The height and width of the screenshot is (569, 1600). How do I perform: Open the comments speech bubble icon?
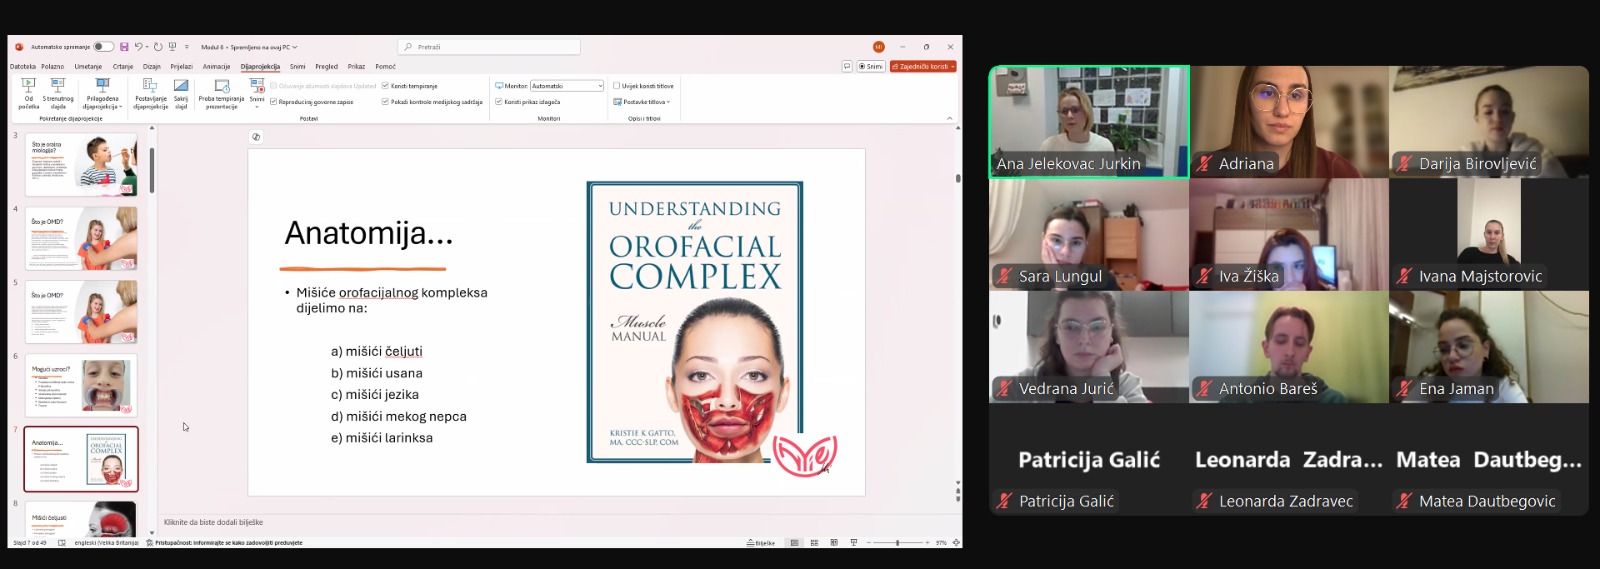pyautogui.click(x=847, y=67)
